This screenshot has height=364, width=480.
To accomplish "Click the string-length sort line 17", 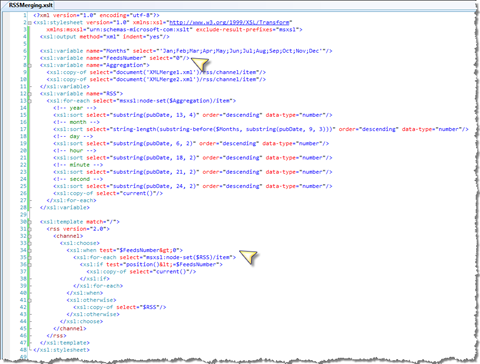I will 261,129.
